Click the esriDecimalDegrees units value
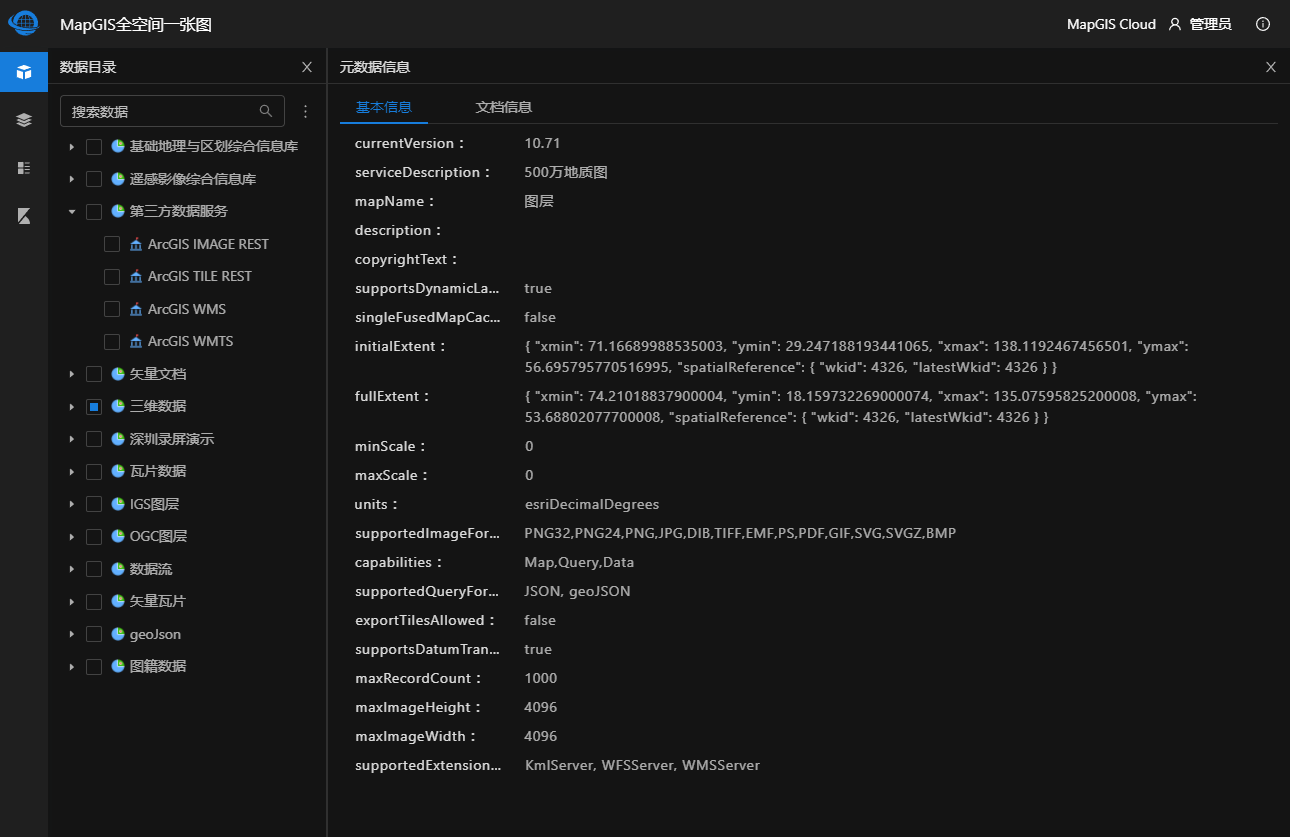The width and height of the screenshot is (1290, 837). (x=592, y=504)
